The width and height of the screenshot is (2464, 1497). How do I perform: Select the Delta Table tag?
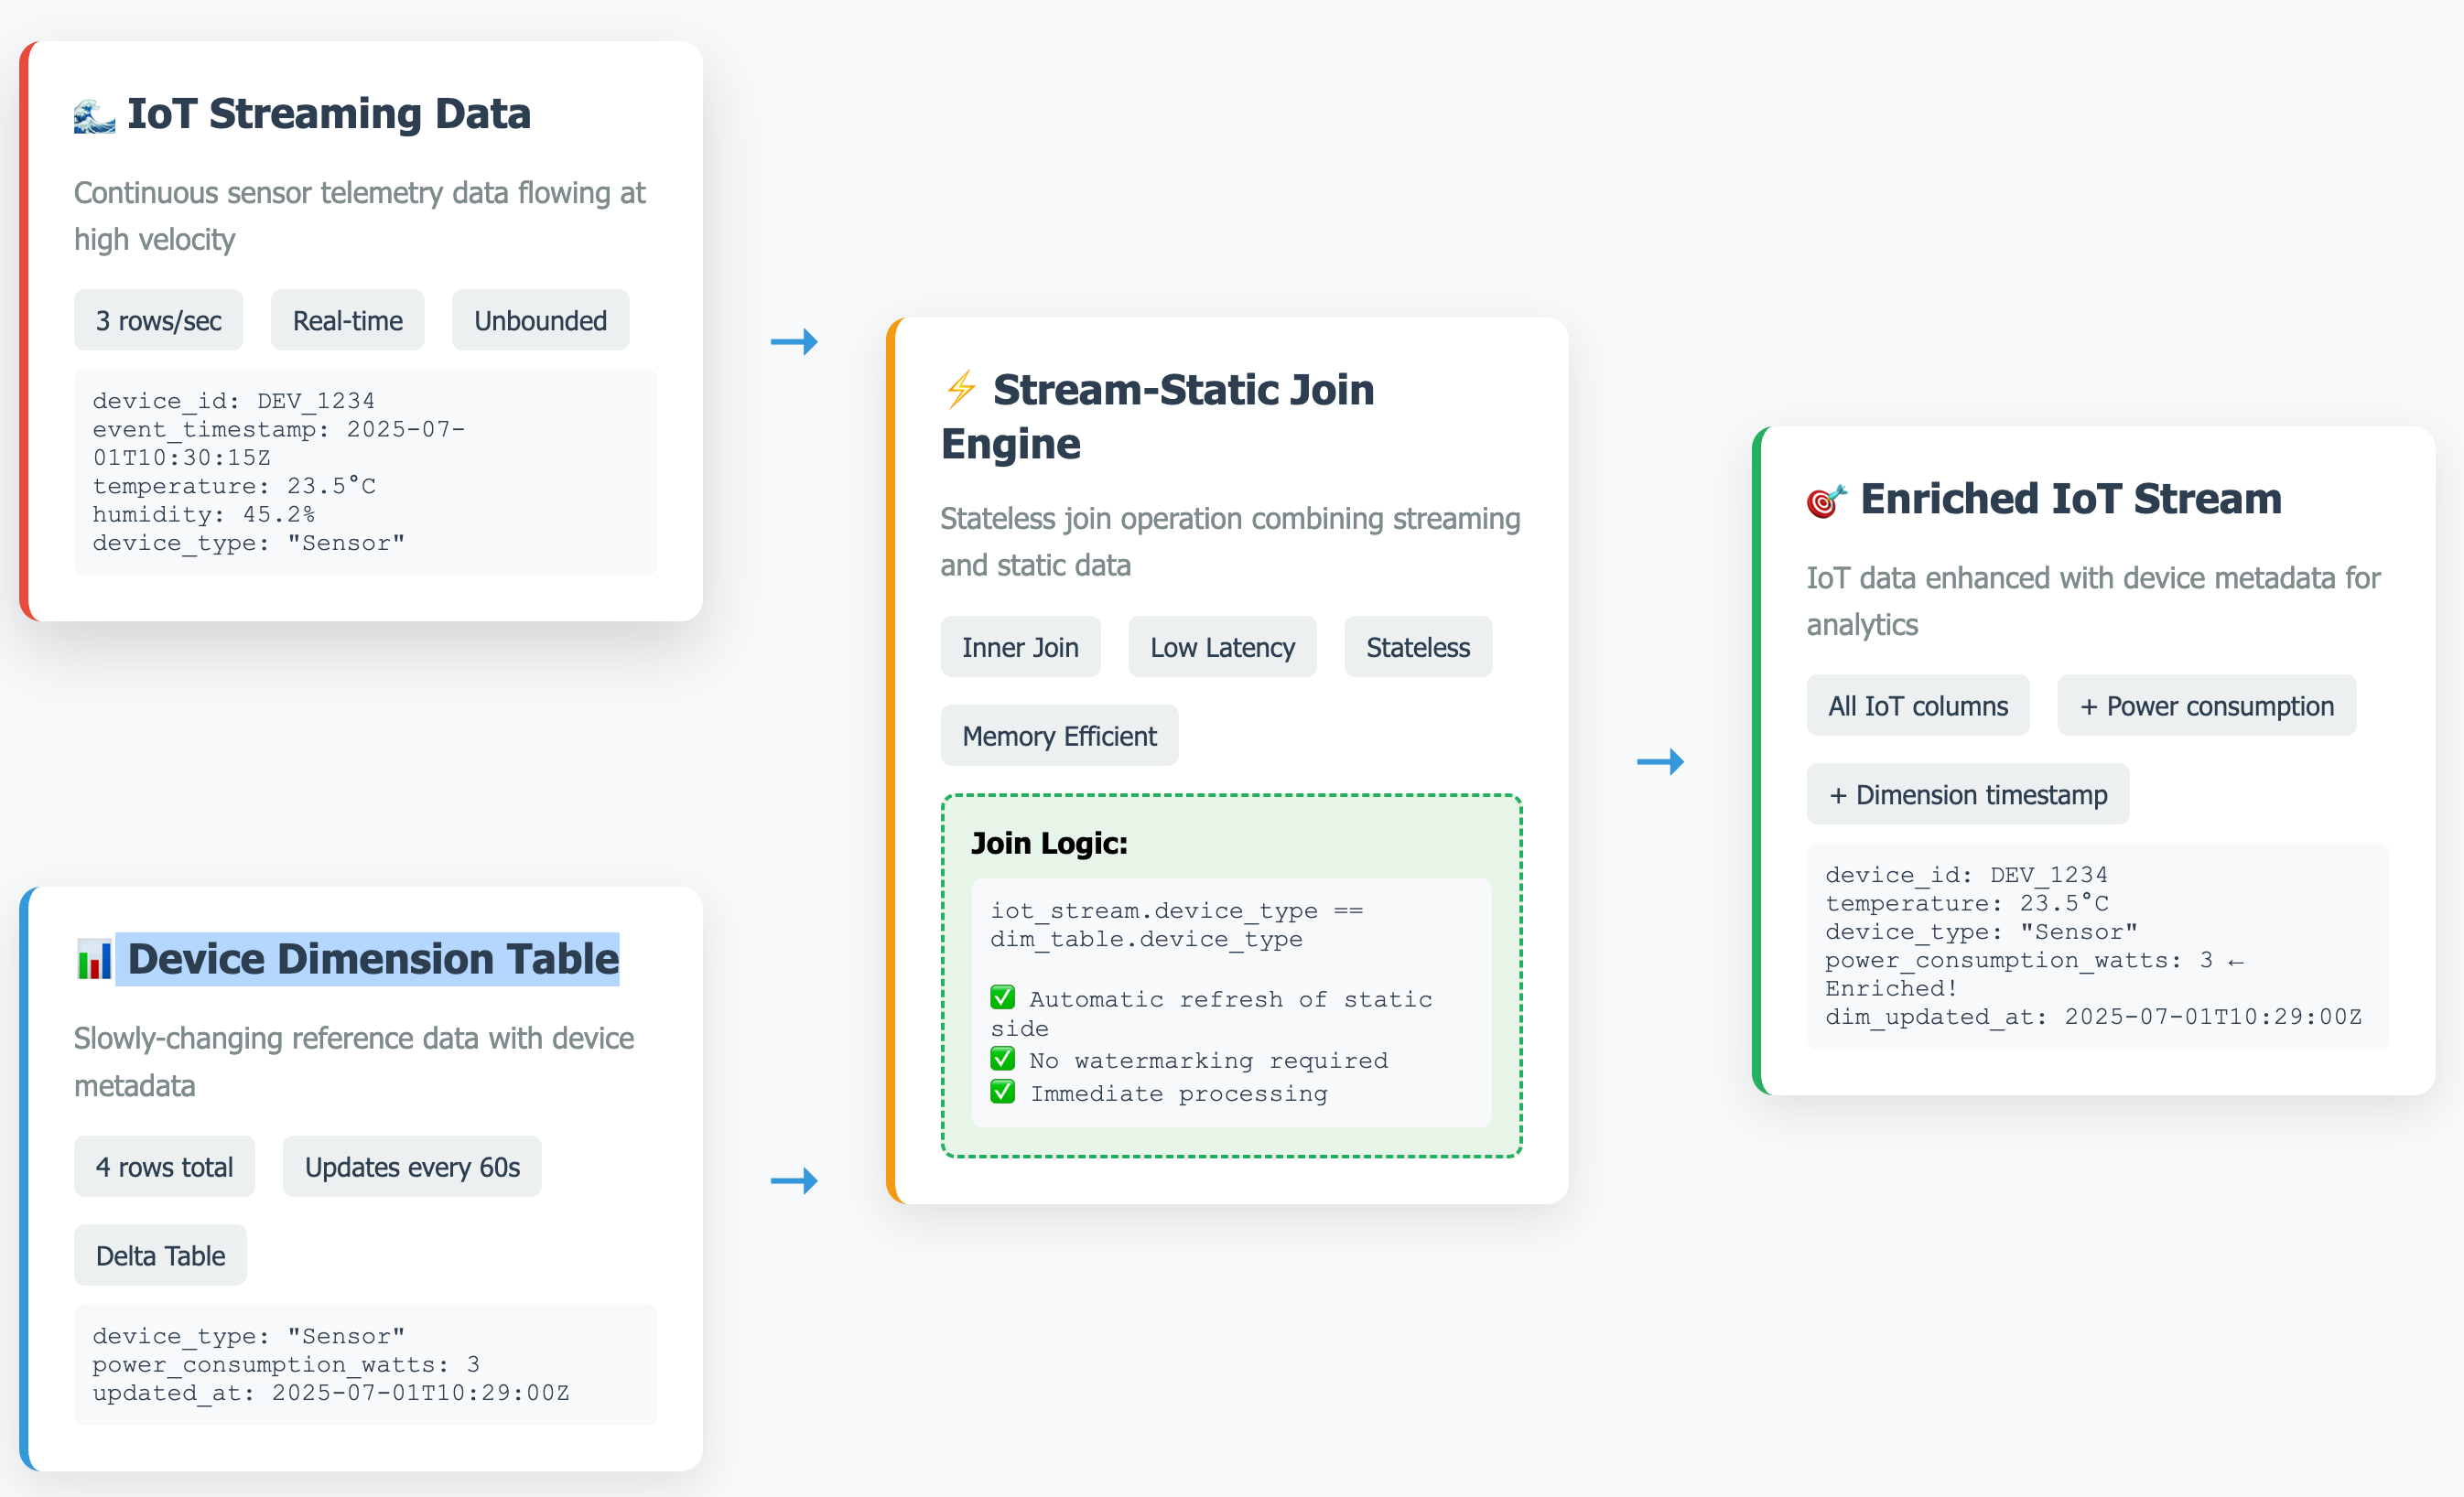coord(160,1256)
